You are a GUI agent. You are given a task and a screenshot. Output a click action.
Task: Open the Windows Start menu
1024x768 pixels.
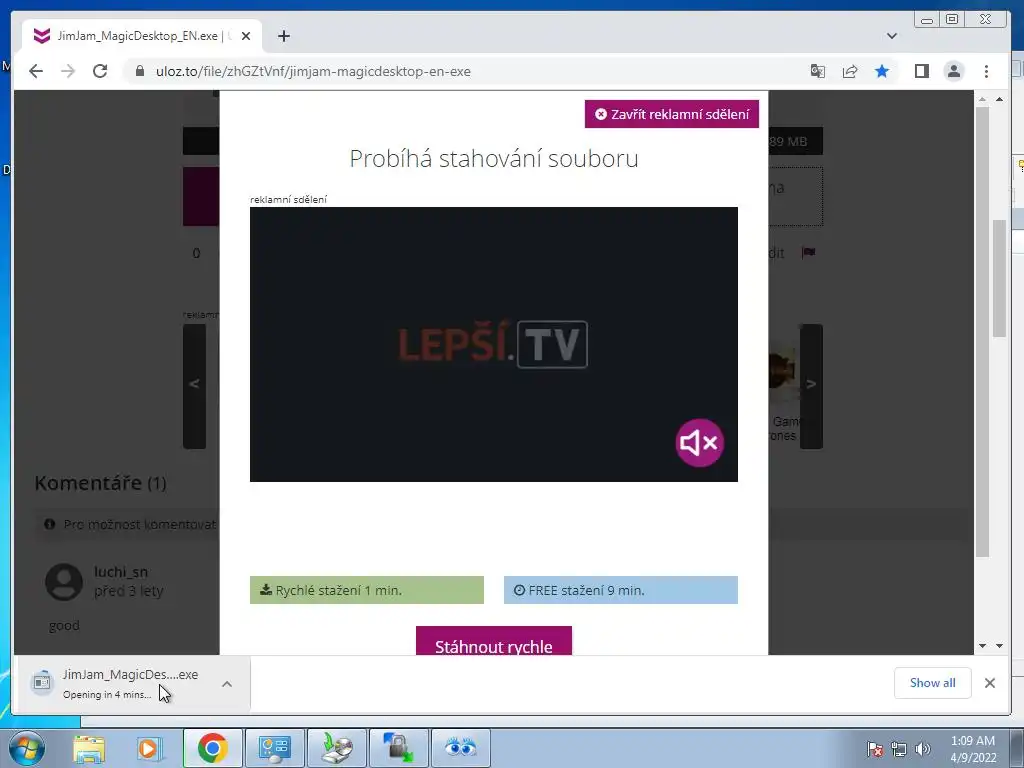coord(27,748)
